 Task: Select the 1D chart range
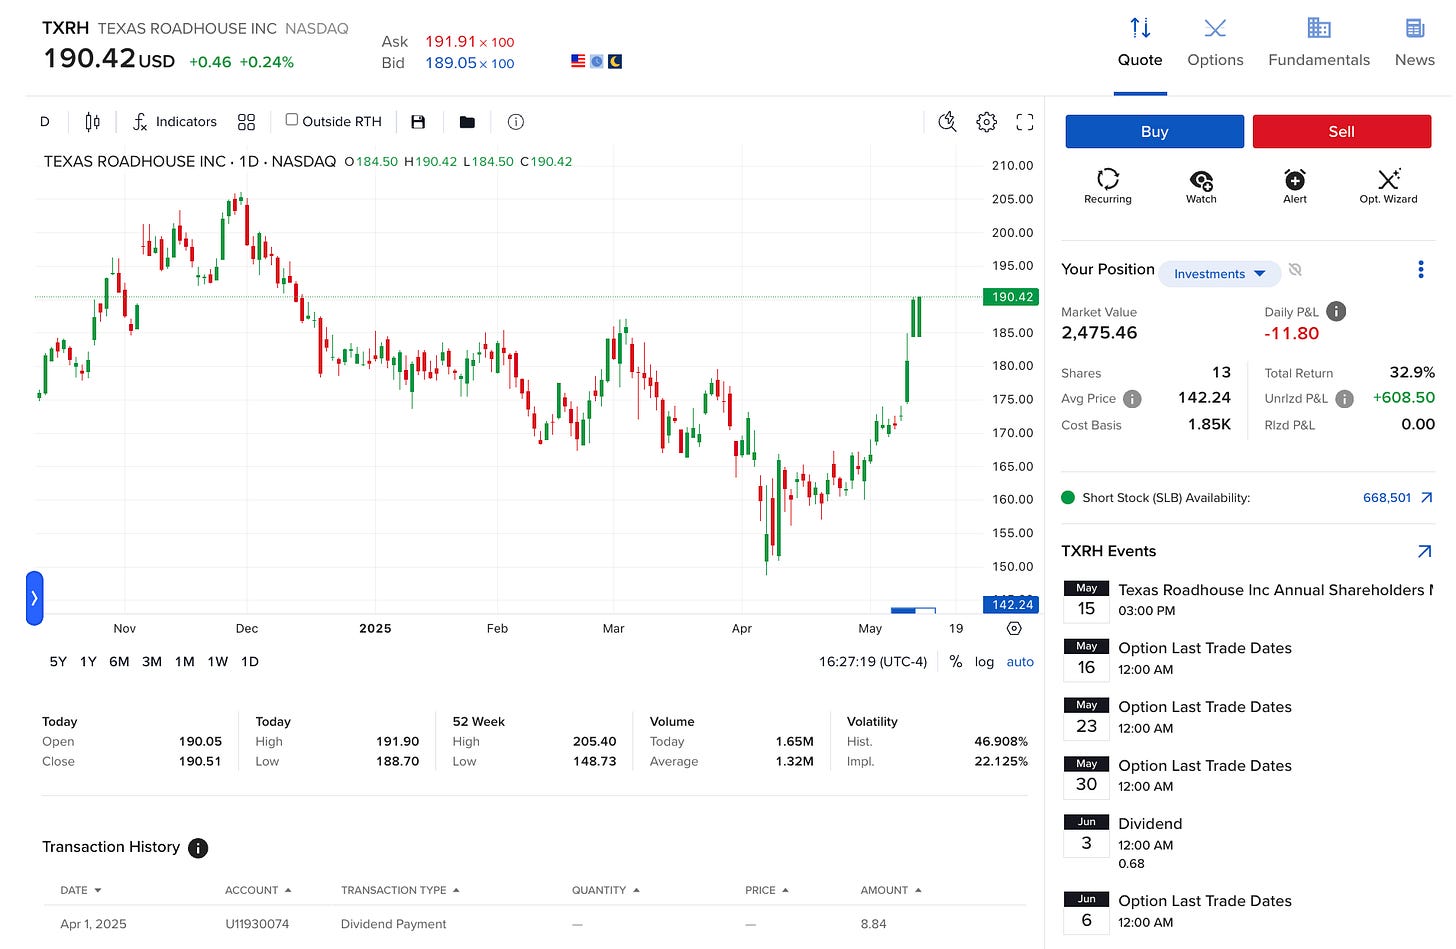(x=250, y=662)
